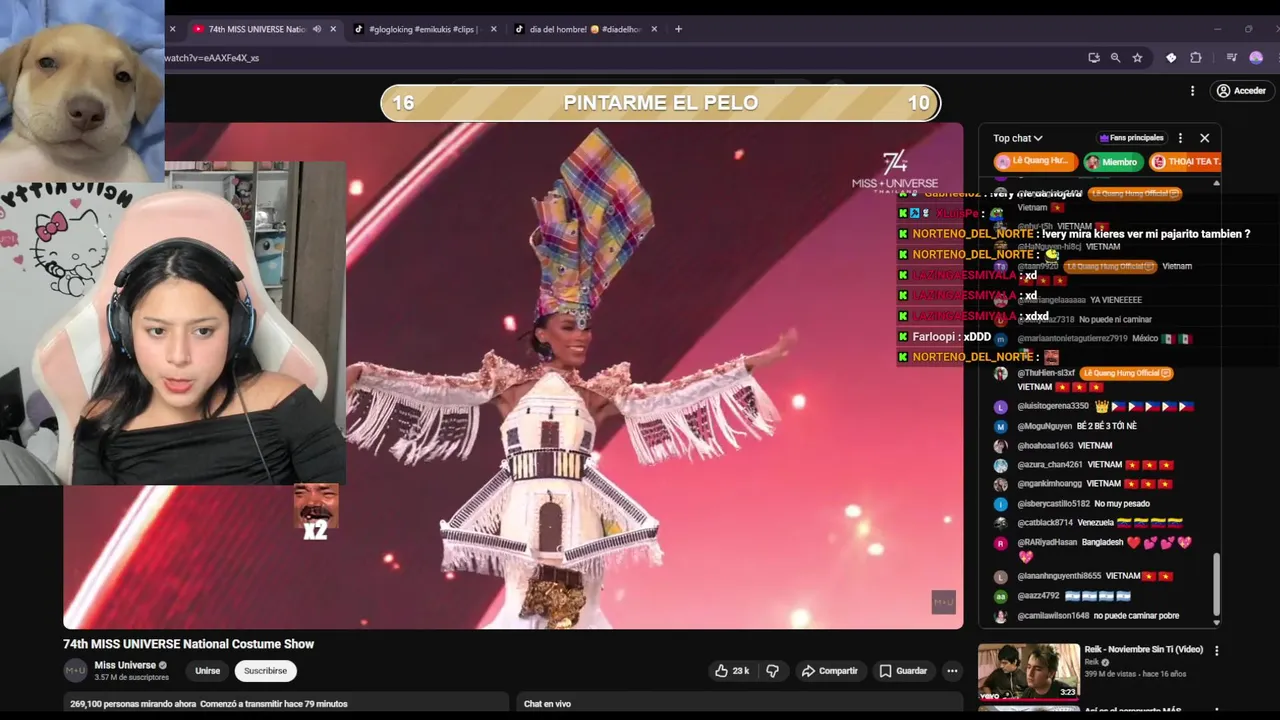This screenshot has width=1280, height=720.
Task: Mute the Miss Universe tab audio icon
Action: (317, 29)
